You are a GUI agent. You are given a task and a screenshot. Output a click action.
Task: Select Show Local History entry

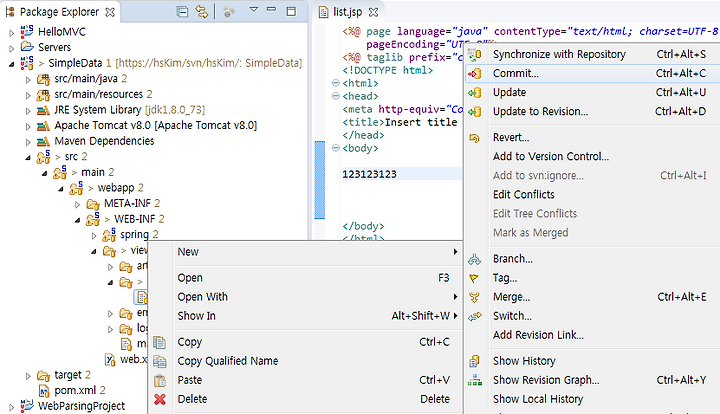click(x=592, y=399)
